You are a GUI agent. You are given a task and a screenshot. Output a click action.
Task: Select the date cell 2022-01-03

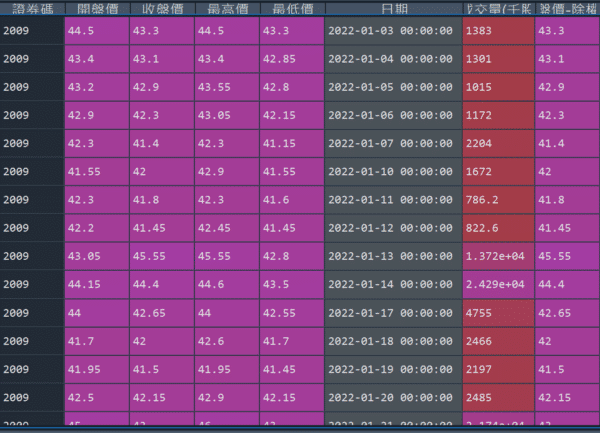393,30
